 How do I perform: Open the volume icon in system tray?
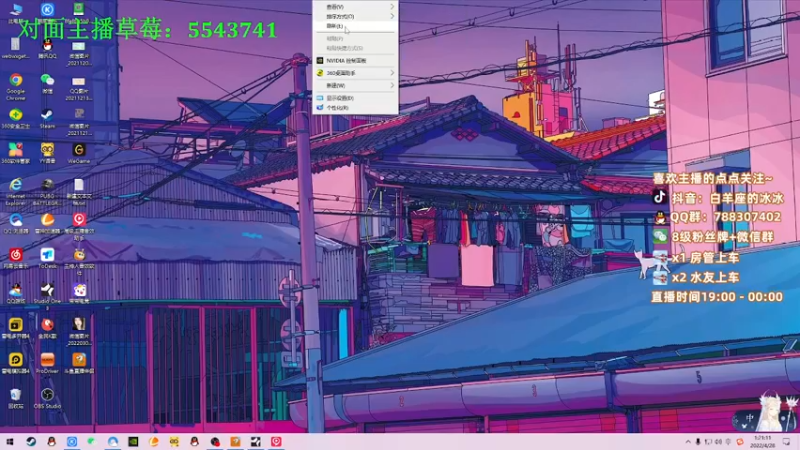coord(718,442)
